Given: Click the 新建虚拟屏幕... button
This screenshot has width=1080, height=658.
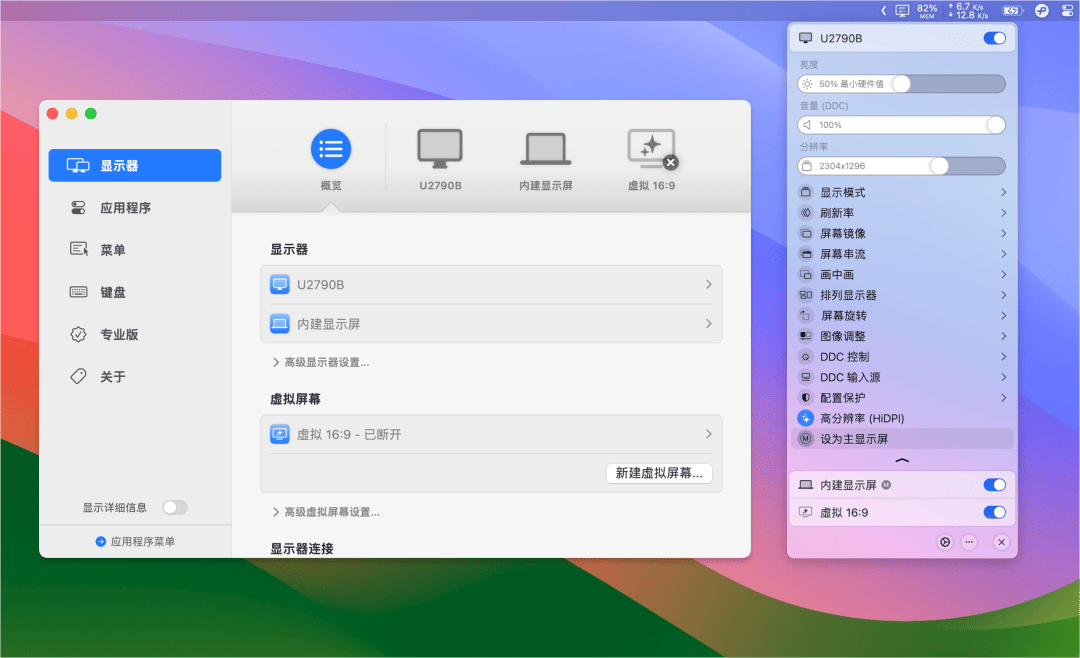Looking at the screenshot, I should 659,473.
